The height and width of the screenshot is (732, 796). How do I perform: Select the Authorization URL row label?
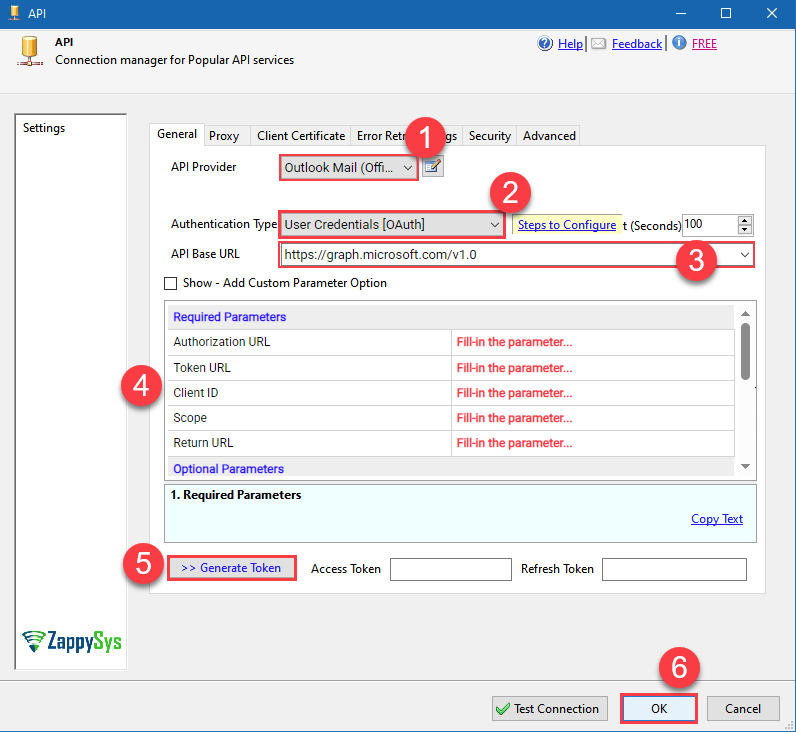tap(221, 342)
